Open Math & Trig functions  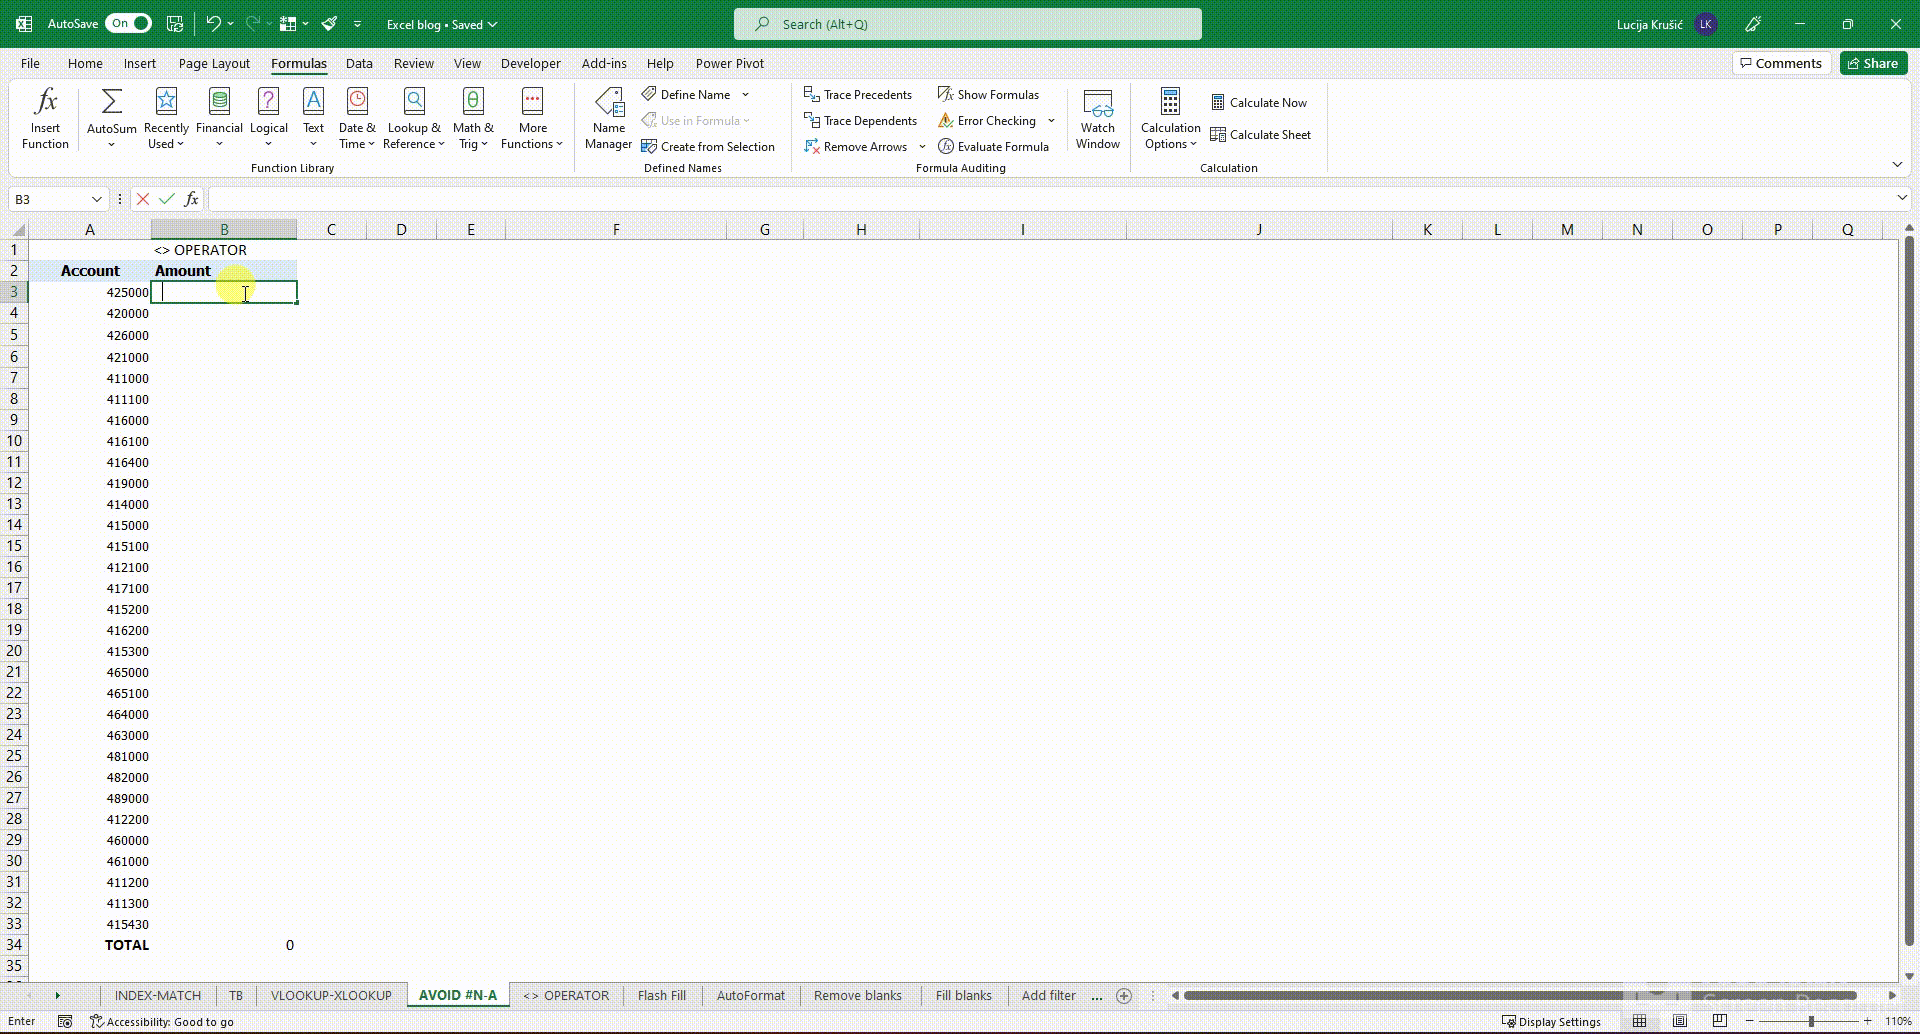473,118
